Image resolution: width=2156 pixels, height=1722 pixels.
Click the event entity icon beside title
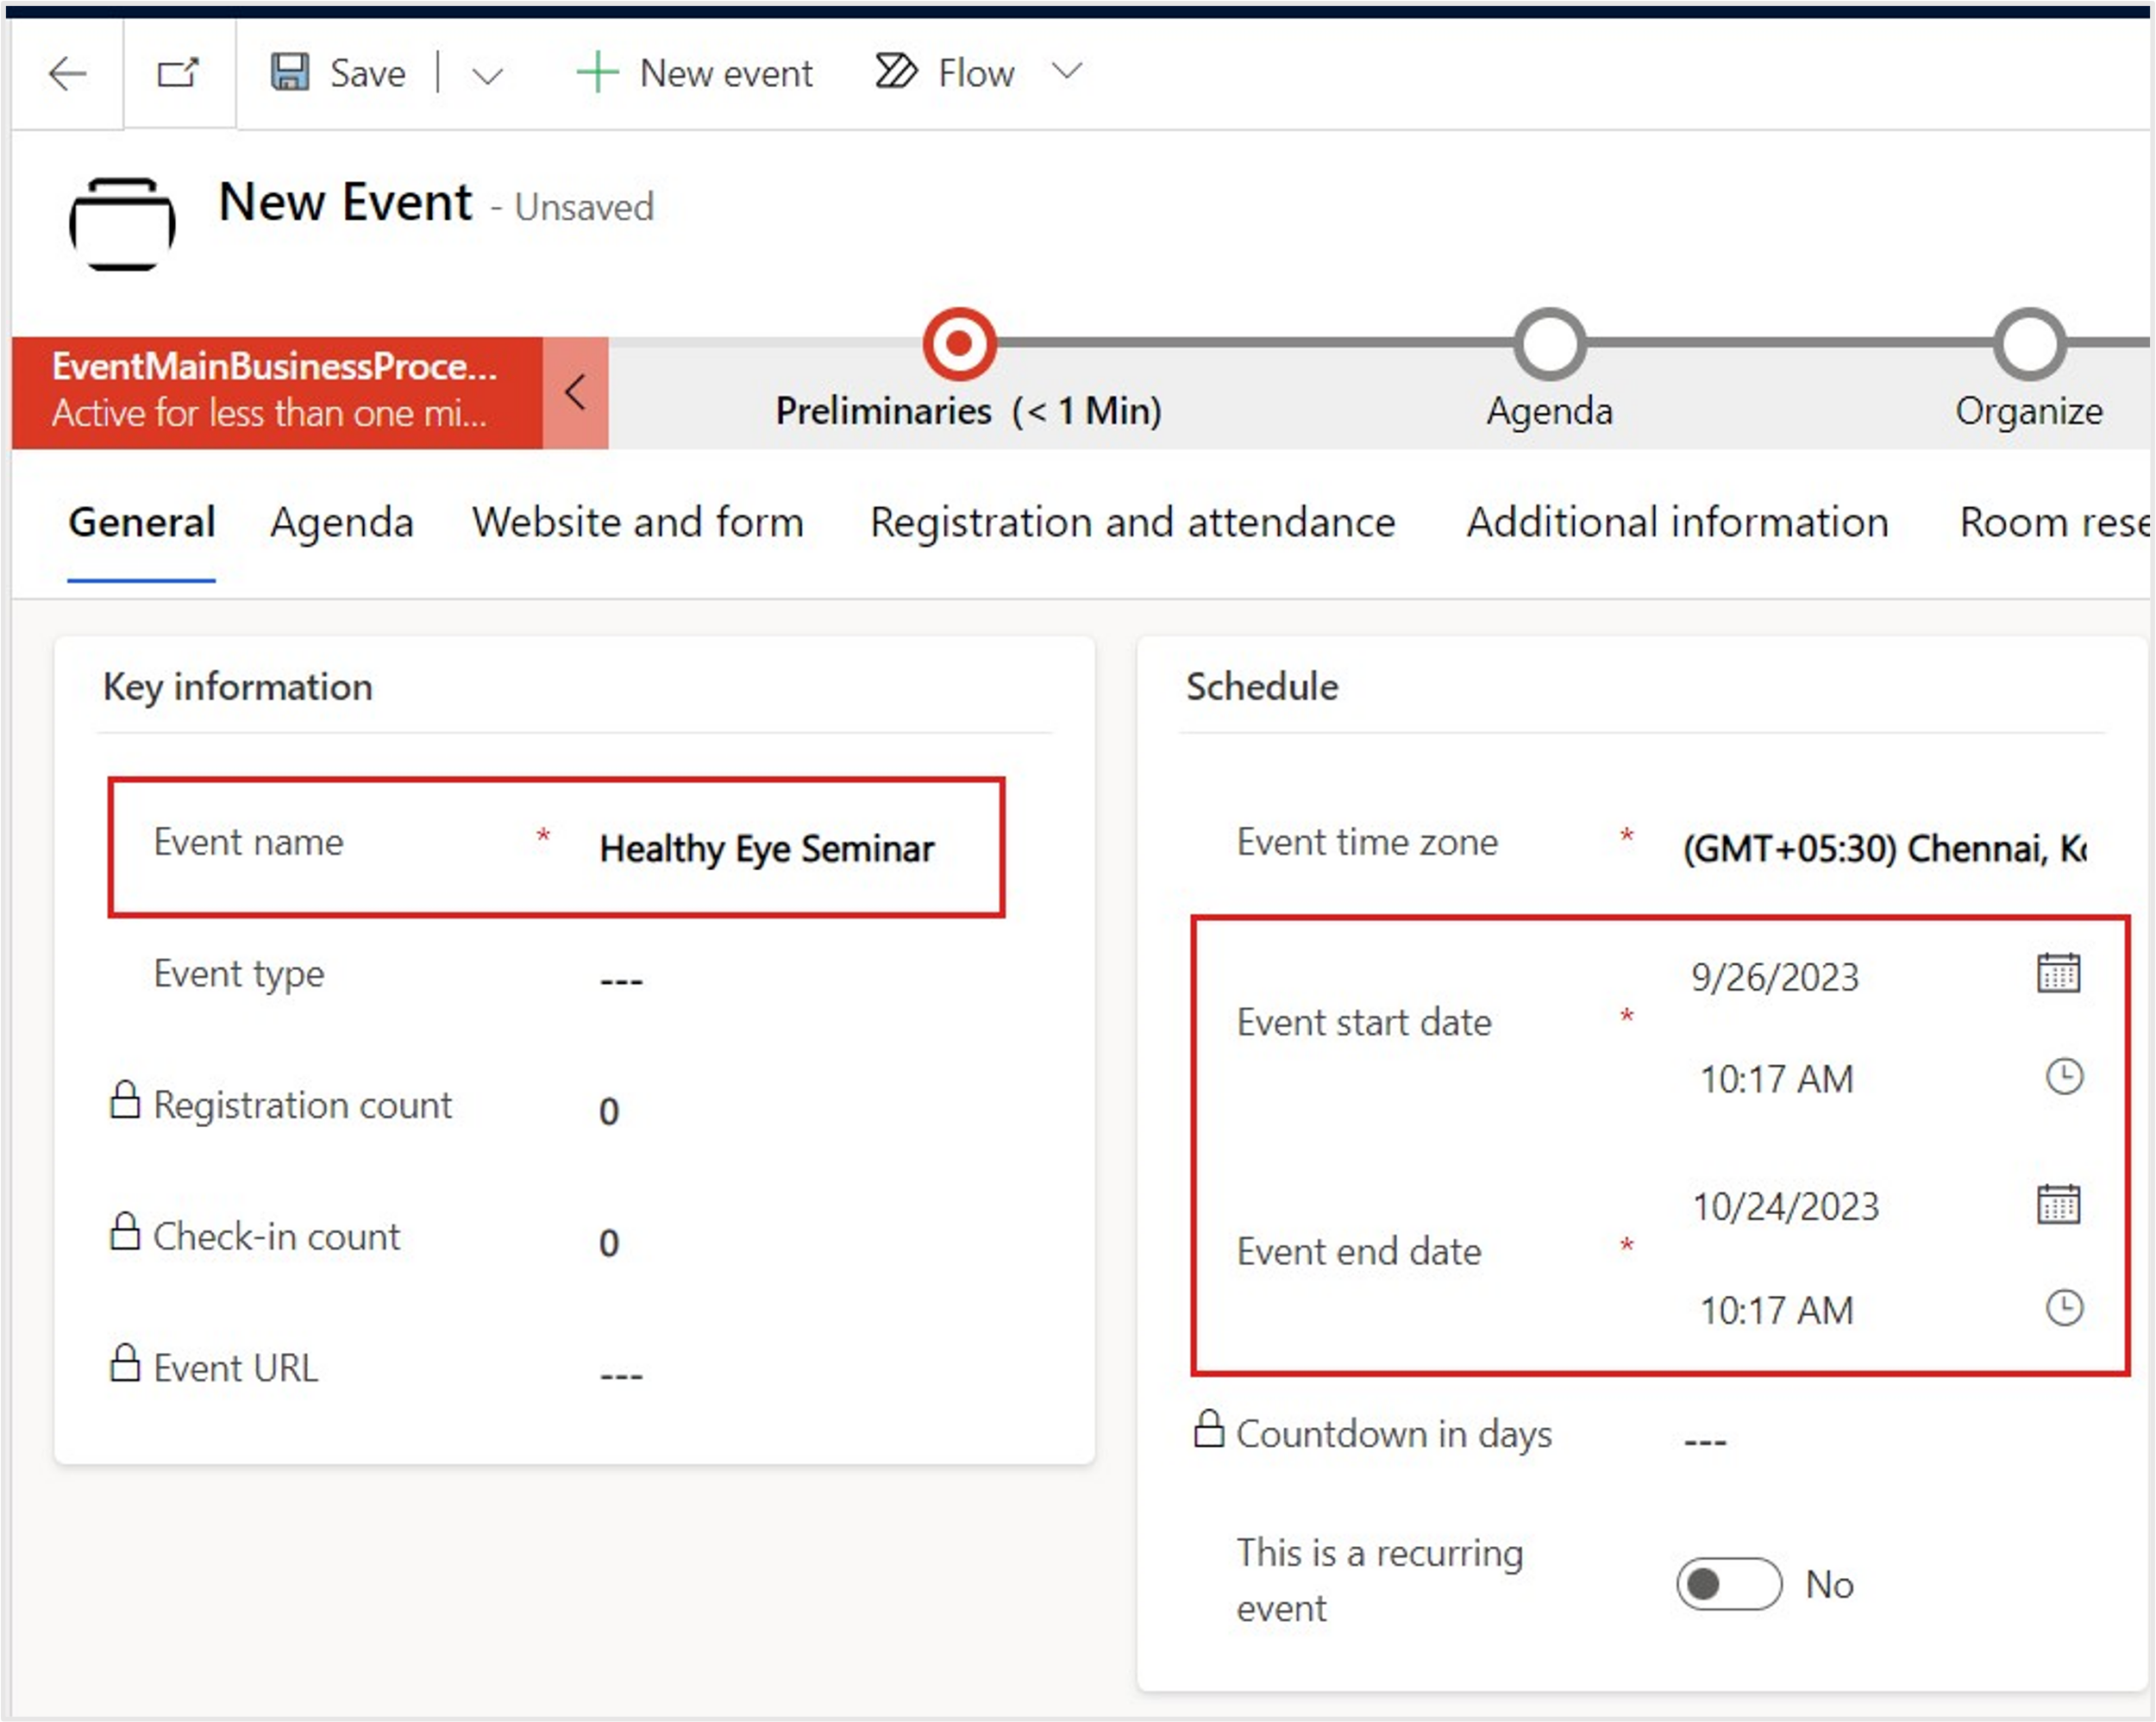point(122,224)
